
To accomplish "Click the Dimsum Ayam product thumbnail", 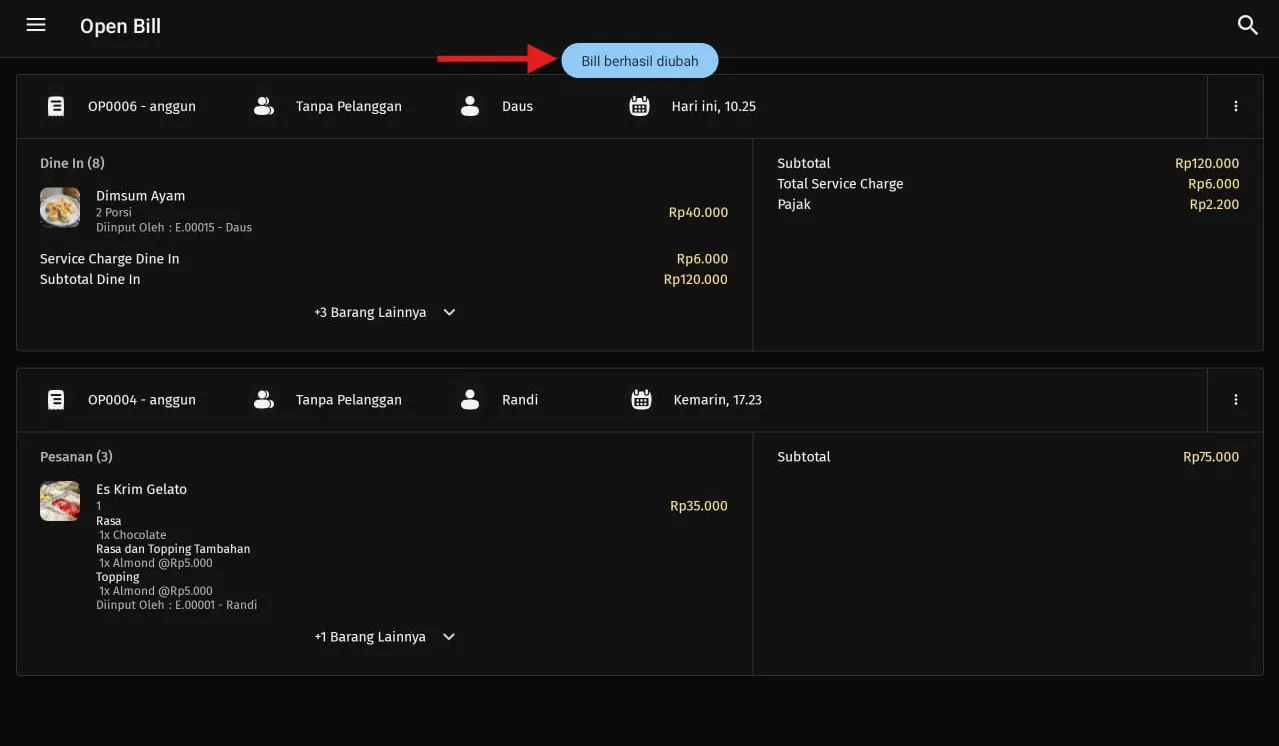I will click(x=60, y=208).
